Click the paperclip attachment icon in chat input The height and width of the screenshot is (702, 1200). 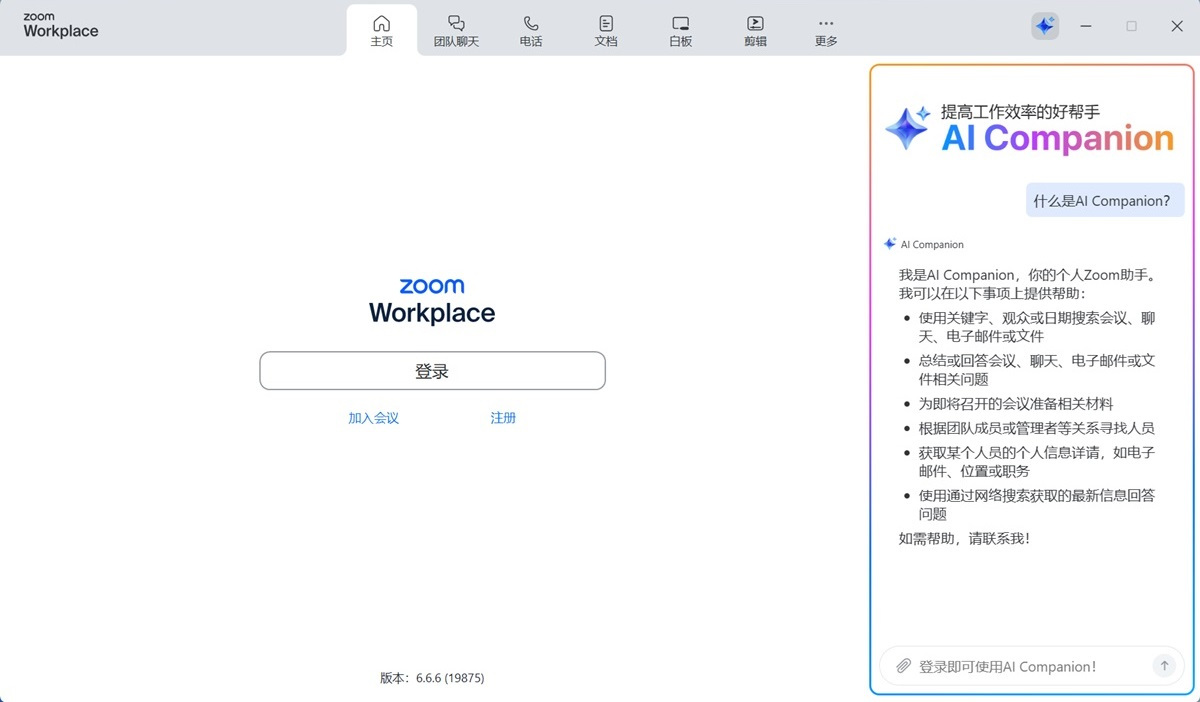point(903,666)
